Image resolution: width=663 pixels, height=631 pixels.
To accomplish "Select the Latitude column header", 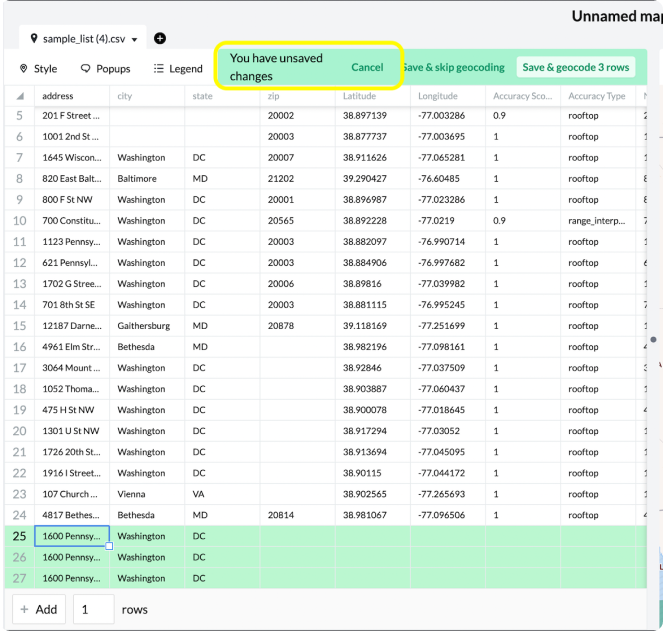I will (x=373, y=96).
